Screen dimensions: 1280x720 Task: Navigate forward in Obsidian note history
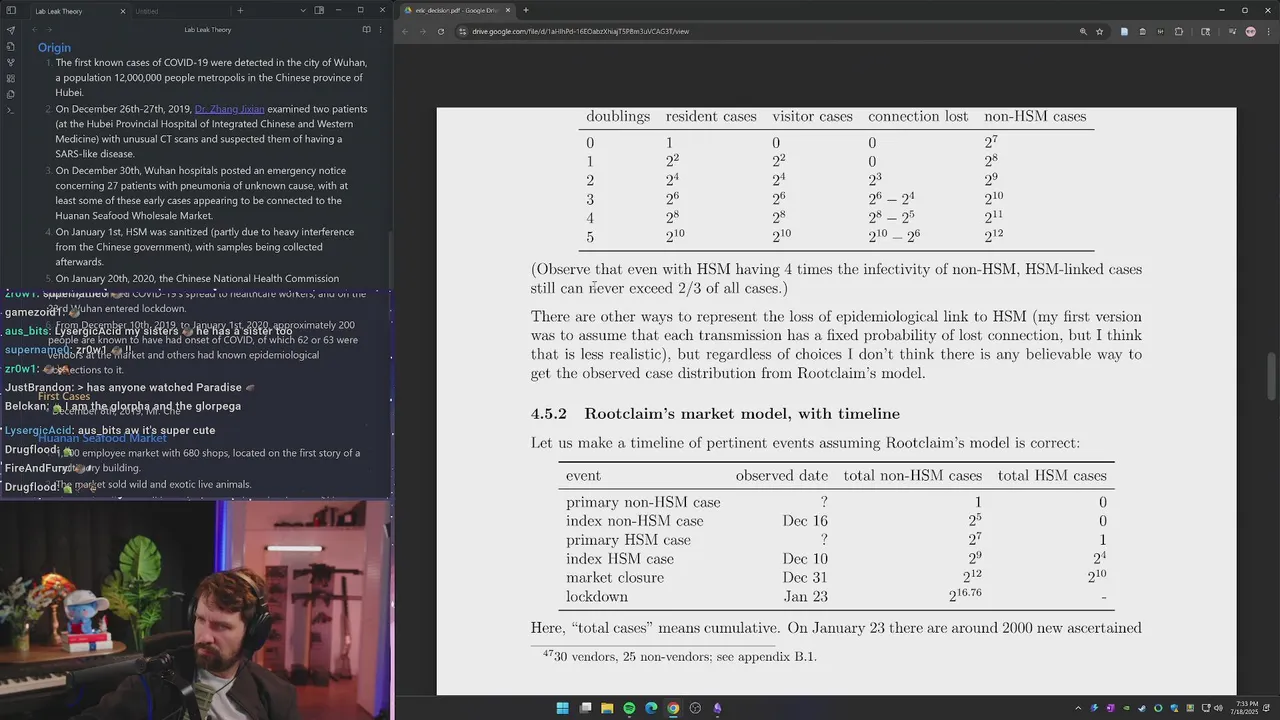point(49,30)
